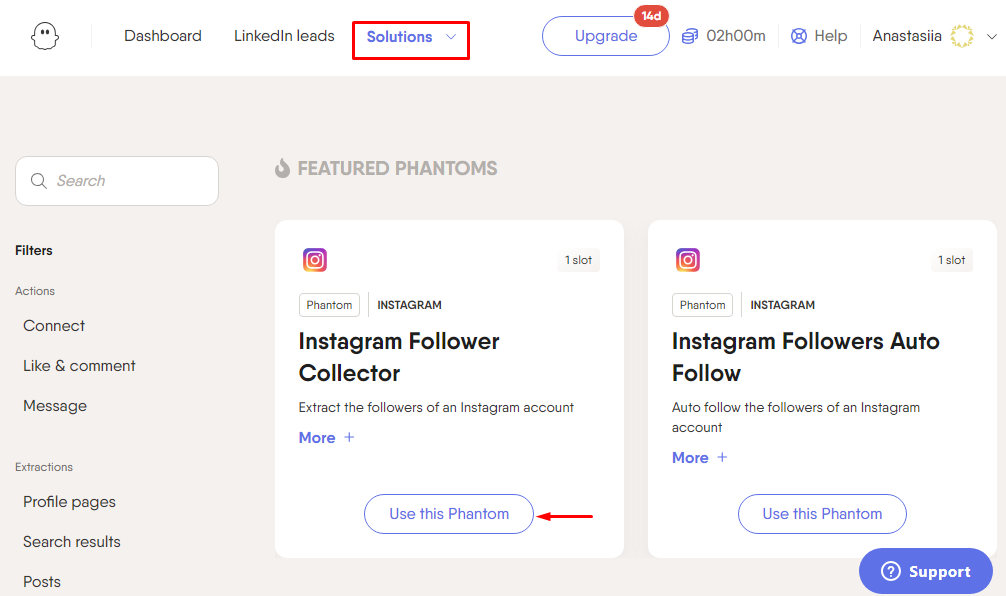Expand More details for Instagram Followers Auto Follow

pos(699,457)
